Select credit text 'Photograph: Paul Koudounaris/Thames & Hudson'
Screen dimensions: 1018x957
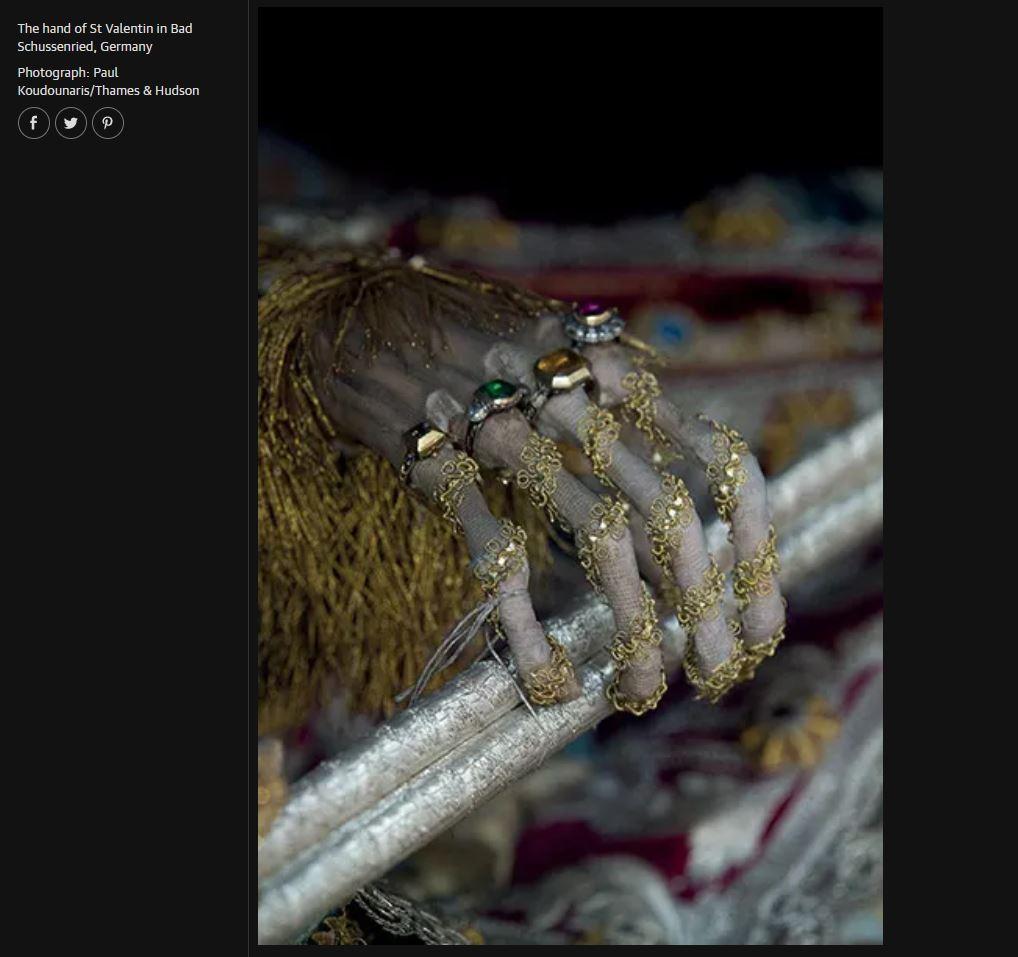pyautogui.click(x=108, y=82)
